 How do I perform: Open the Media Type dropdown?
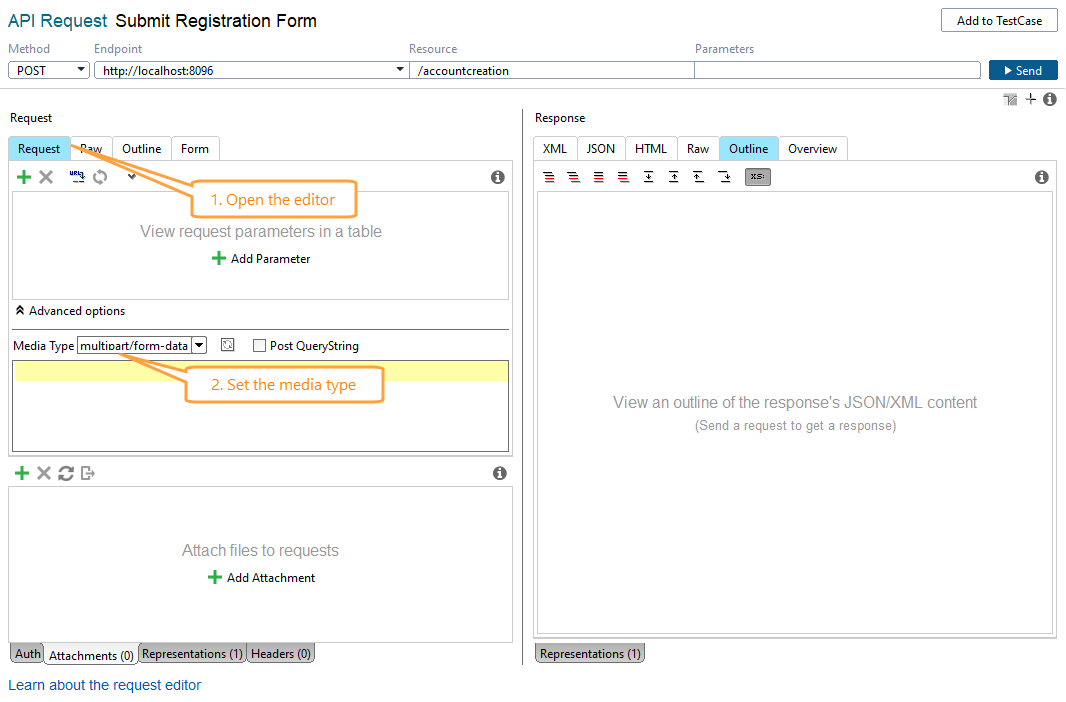199,345
